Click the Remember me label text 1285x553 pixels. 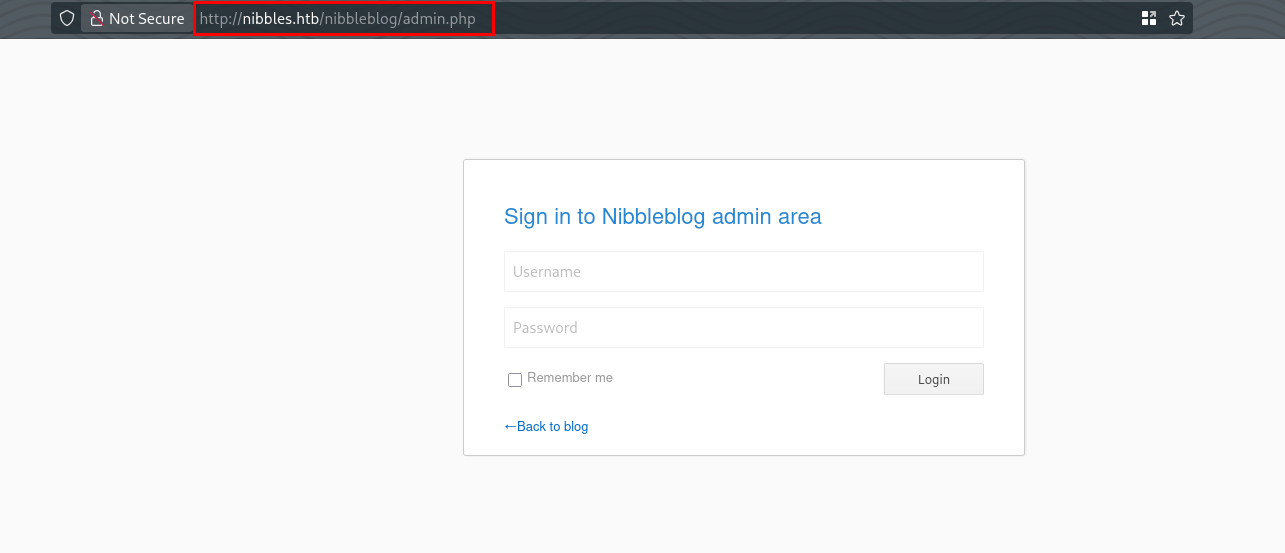(x=570, y=378)
